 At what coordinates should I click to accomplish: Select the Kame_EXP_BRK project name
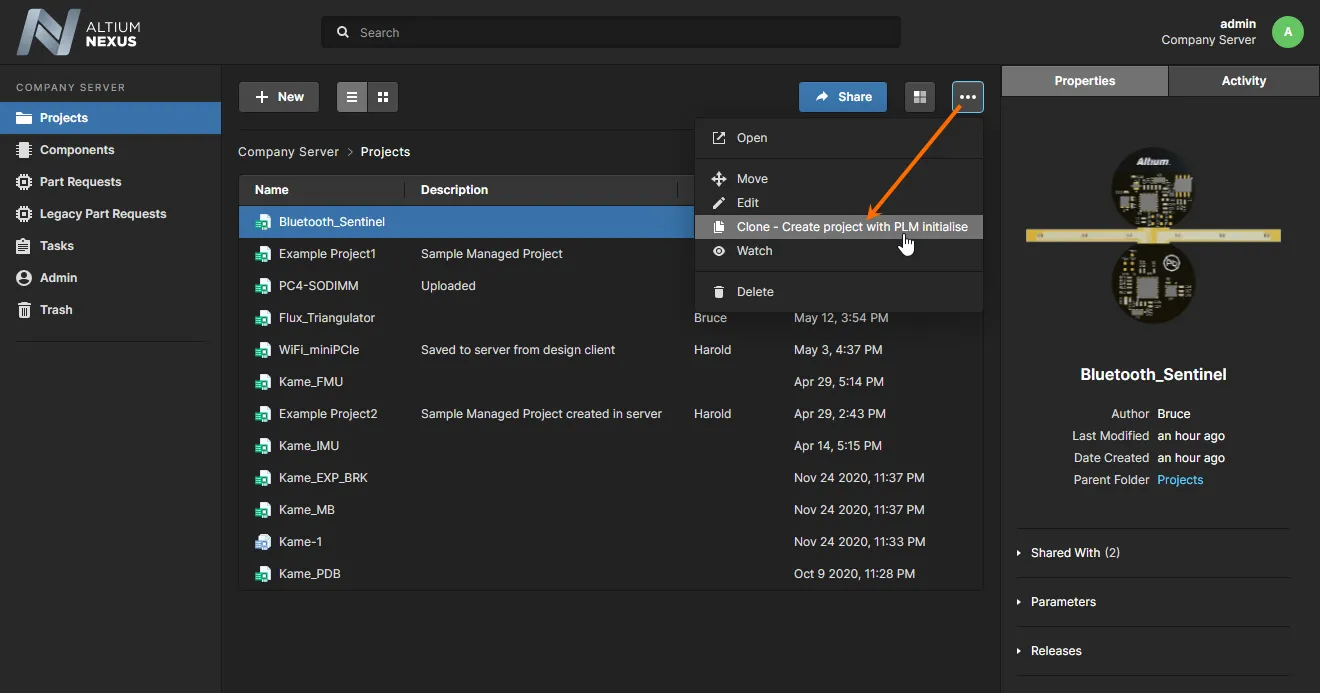pyautogui.click(x=323, y=478)
